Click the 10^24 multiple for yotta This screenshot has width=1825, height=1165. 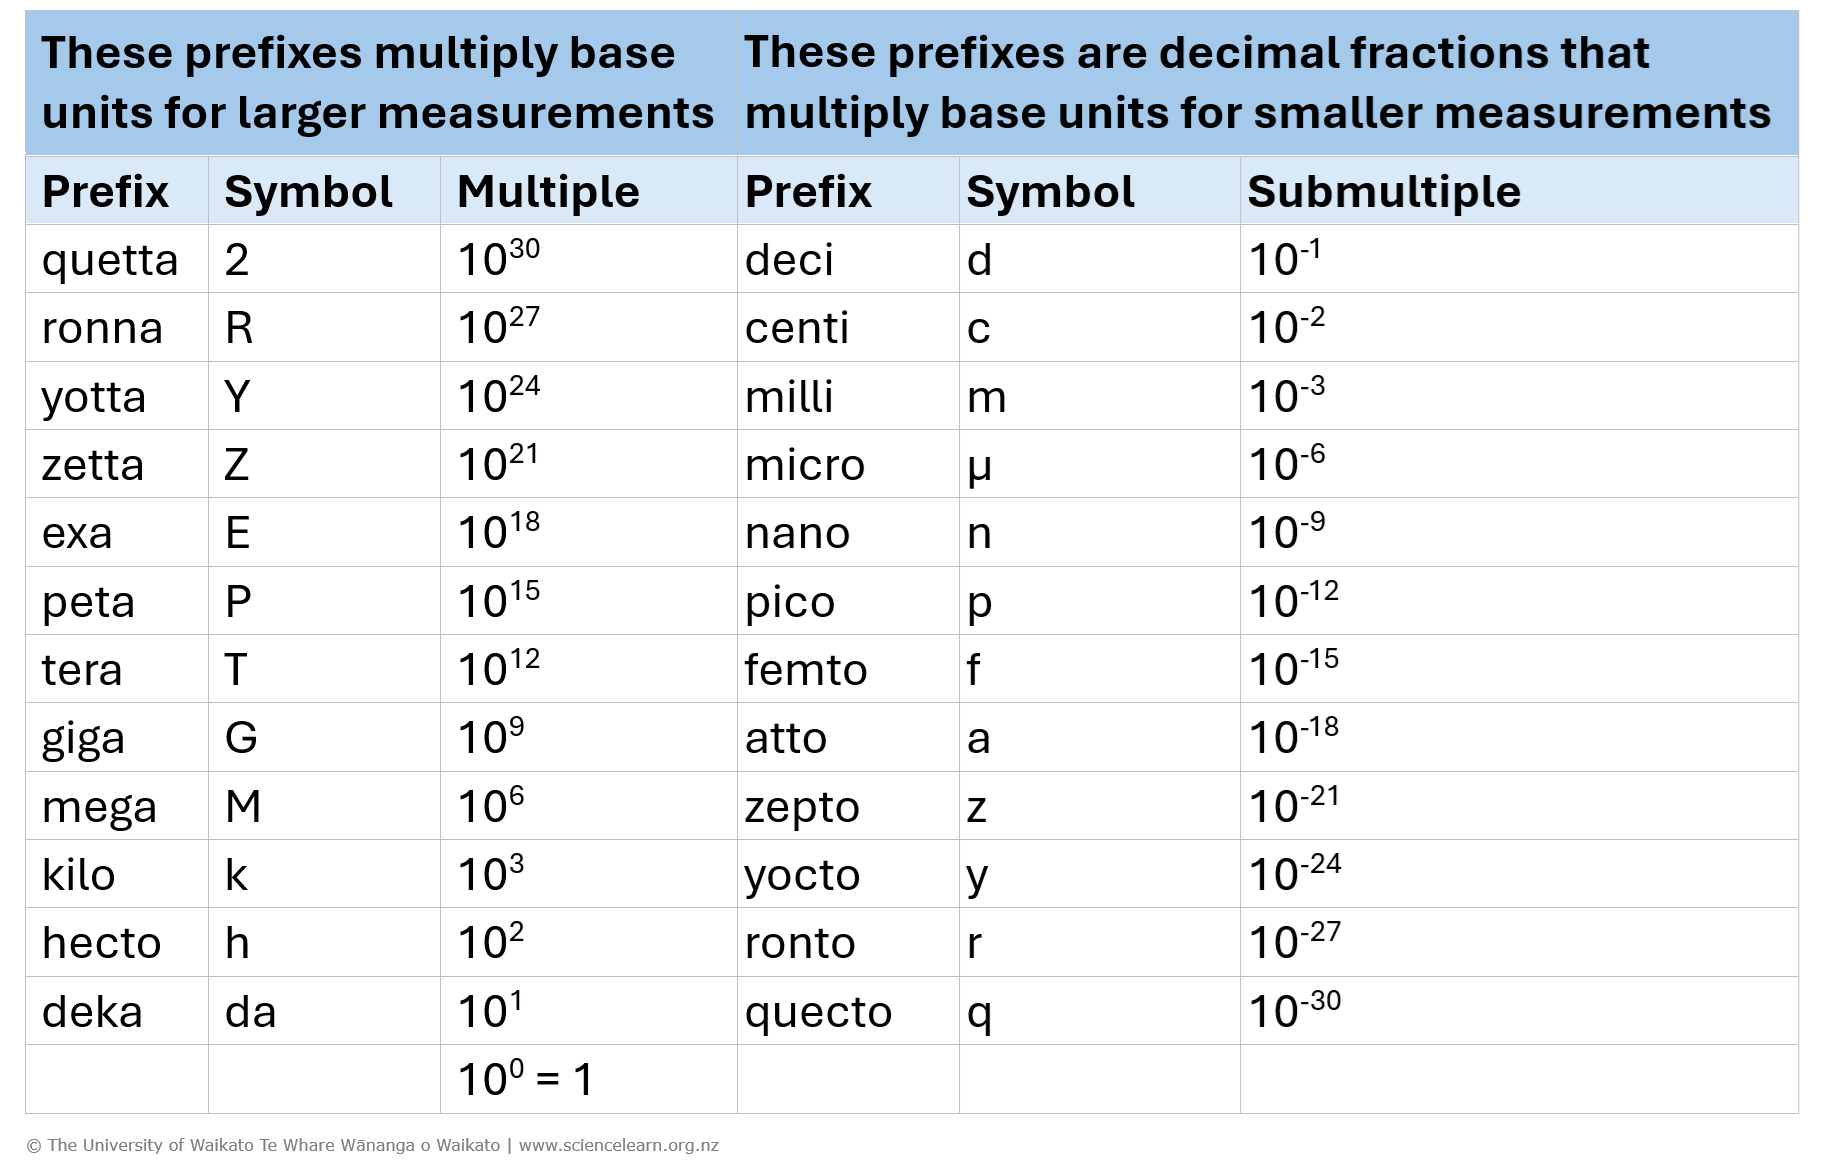pyautogui.click(x=498, y=396)
